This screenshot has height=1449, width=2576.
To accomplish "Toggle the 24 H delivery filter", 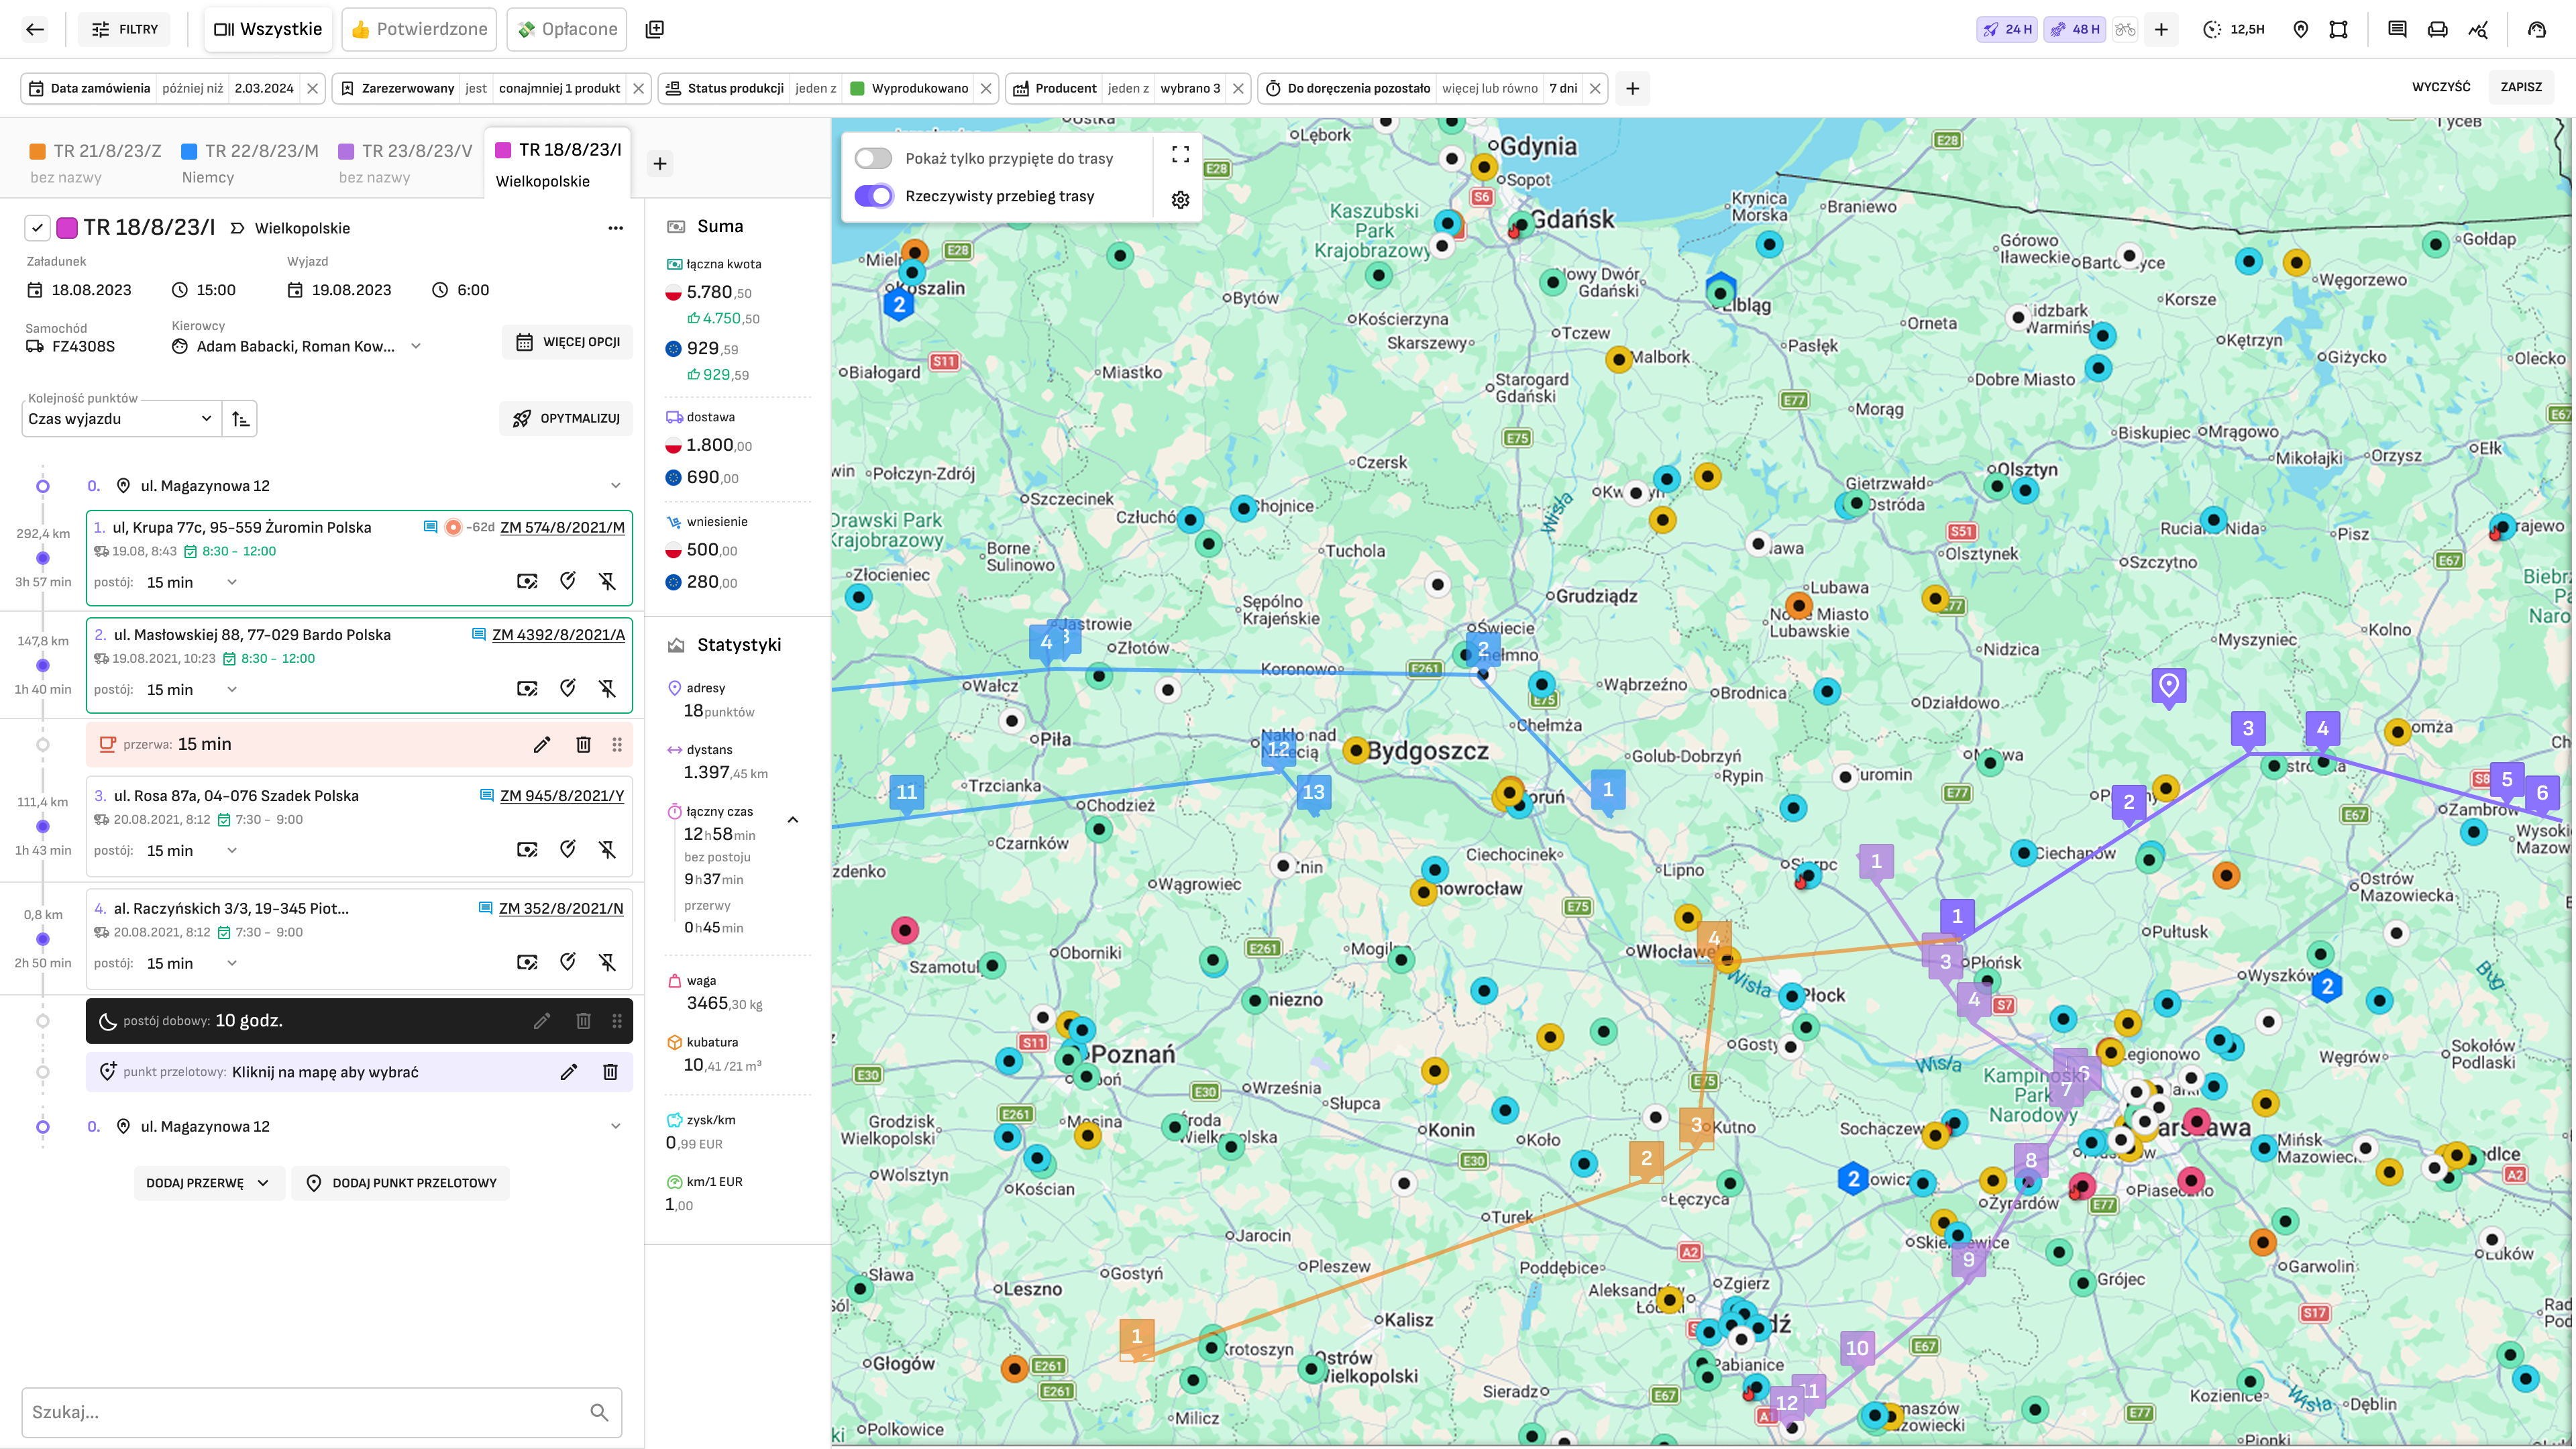I will tap(2007, 29).
